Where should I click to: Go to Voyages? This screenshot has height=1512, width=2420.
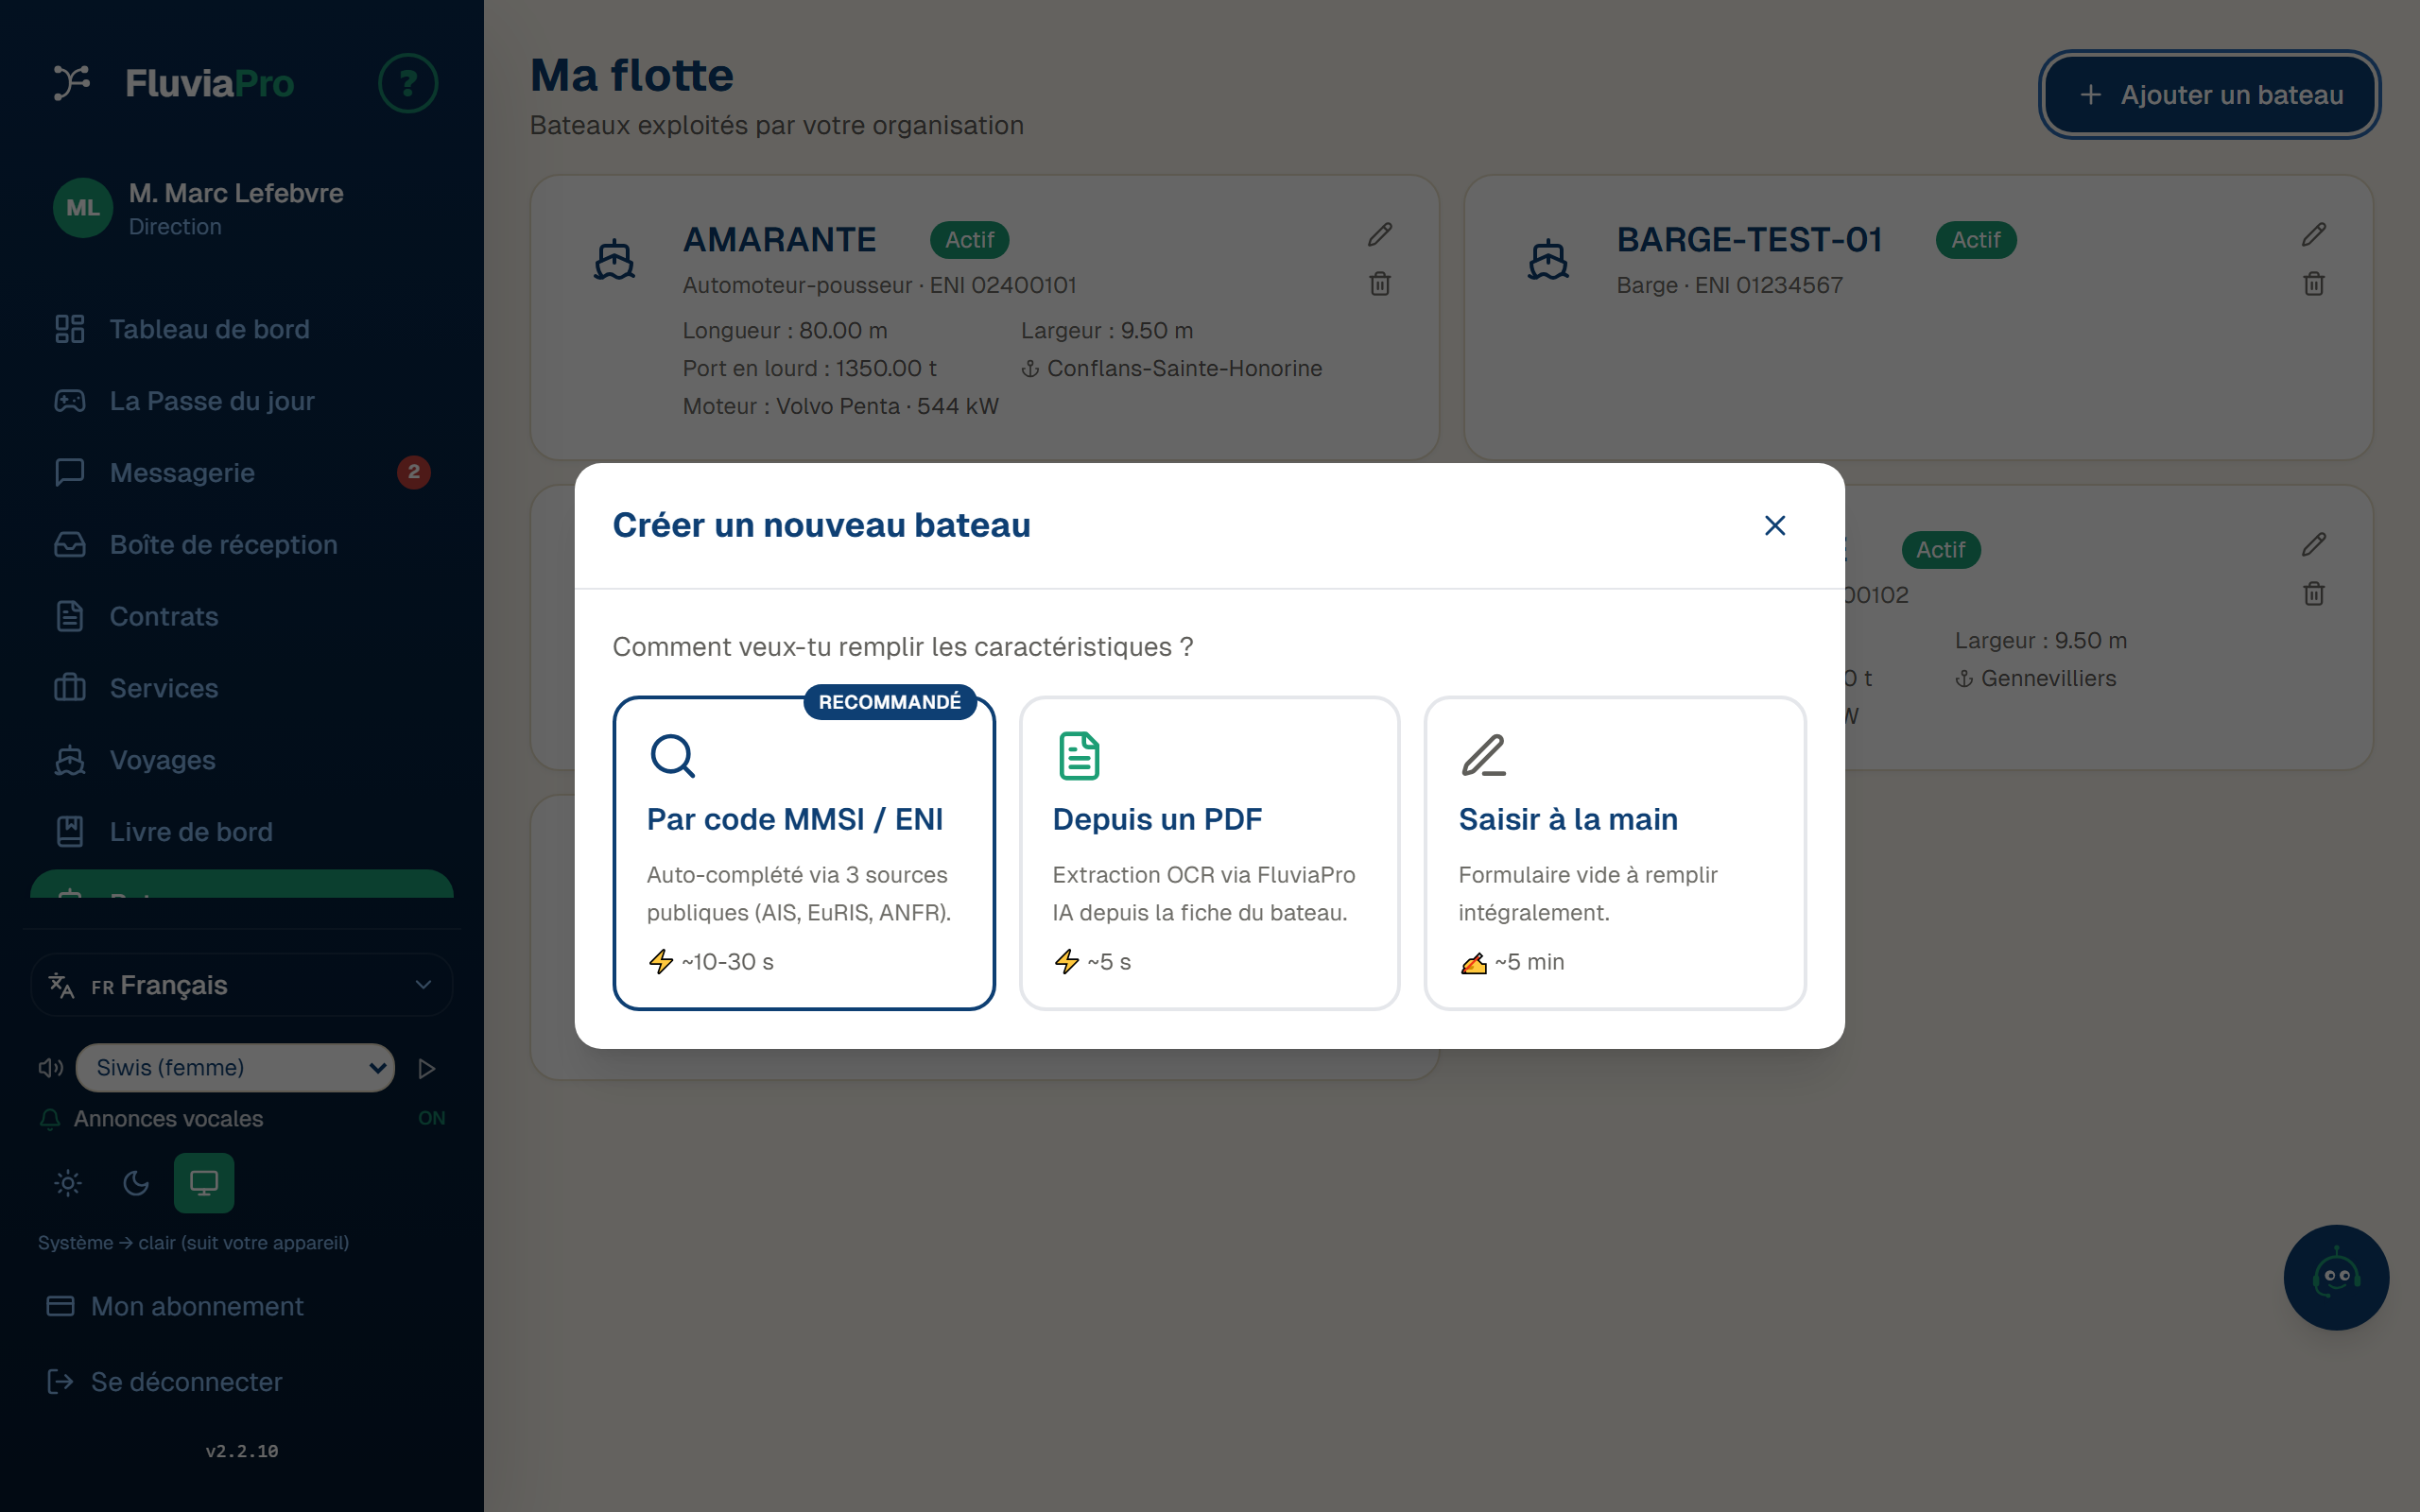pos(241,760)
